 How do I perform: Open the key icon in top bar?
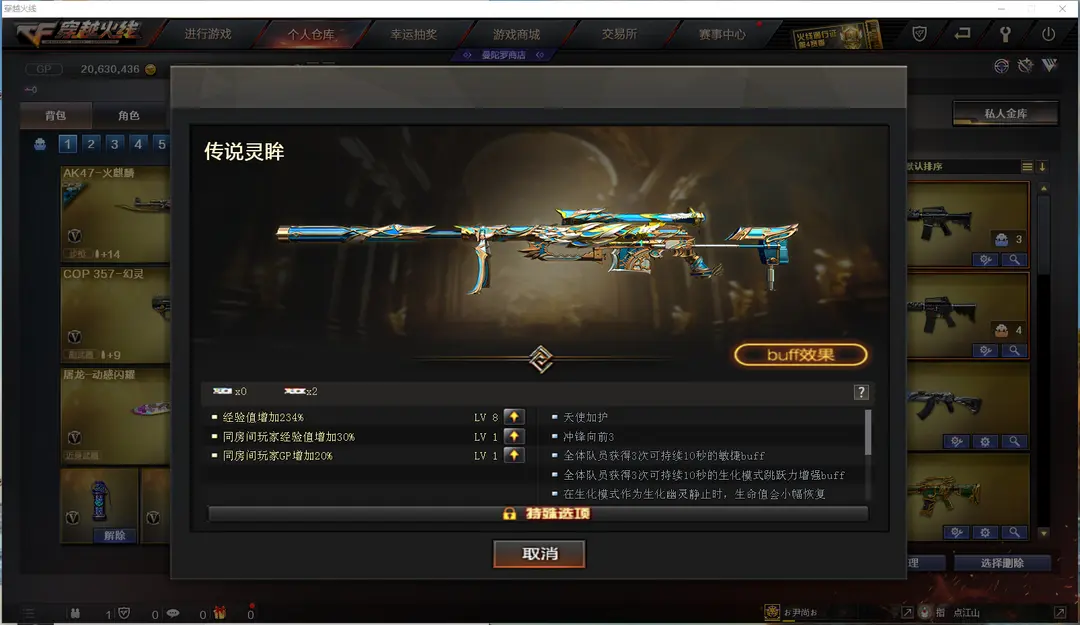1005,34
